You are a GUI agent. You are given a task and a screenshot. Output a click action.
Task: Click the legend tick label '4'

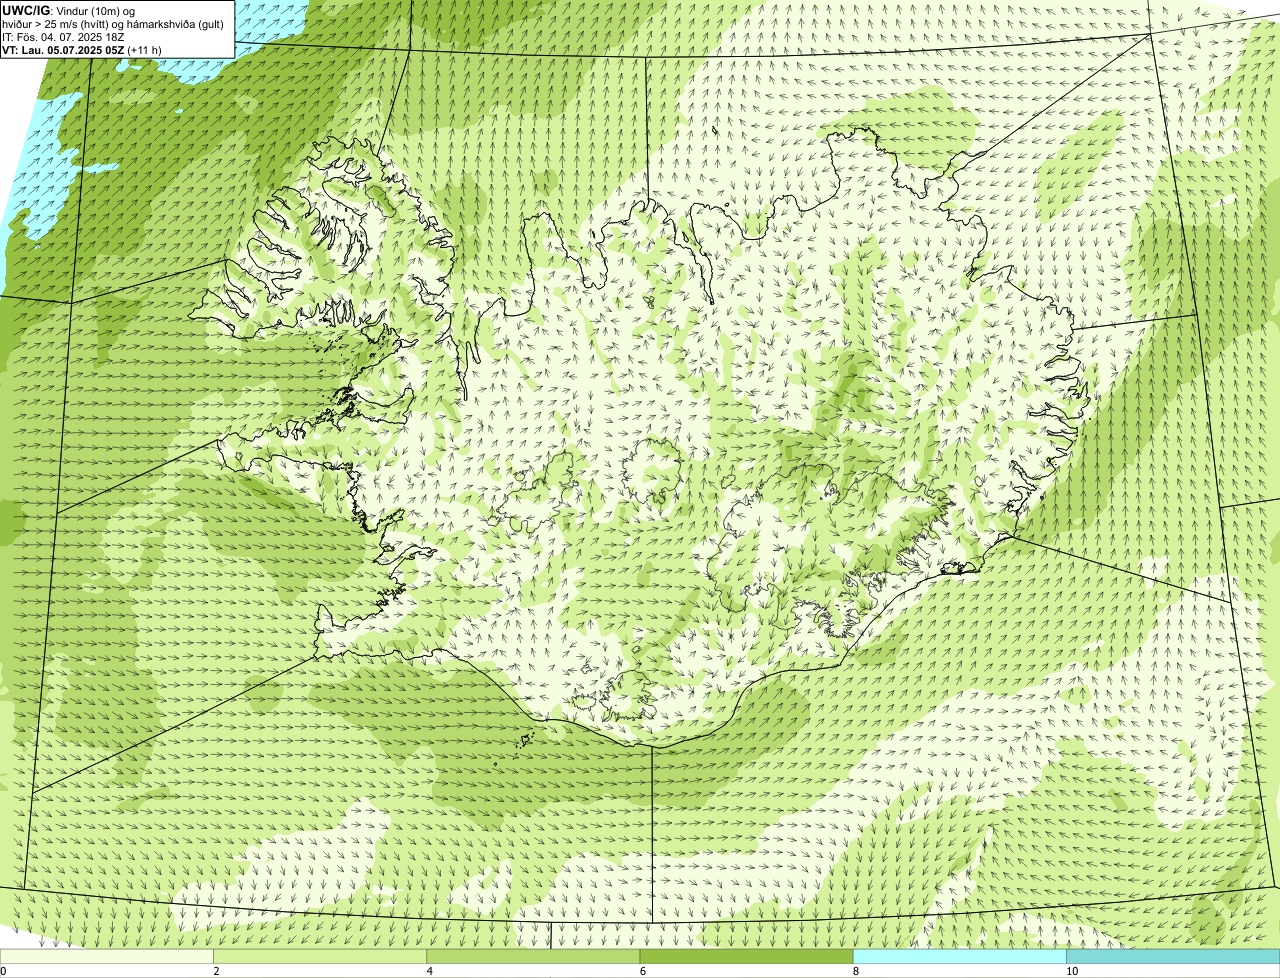pyautogui.click(x=430, y=971)
